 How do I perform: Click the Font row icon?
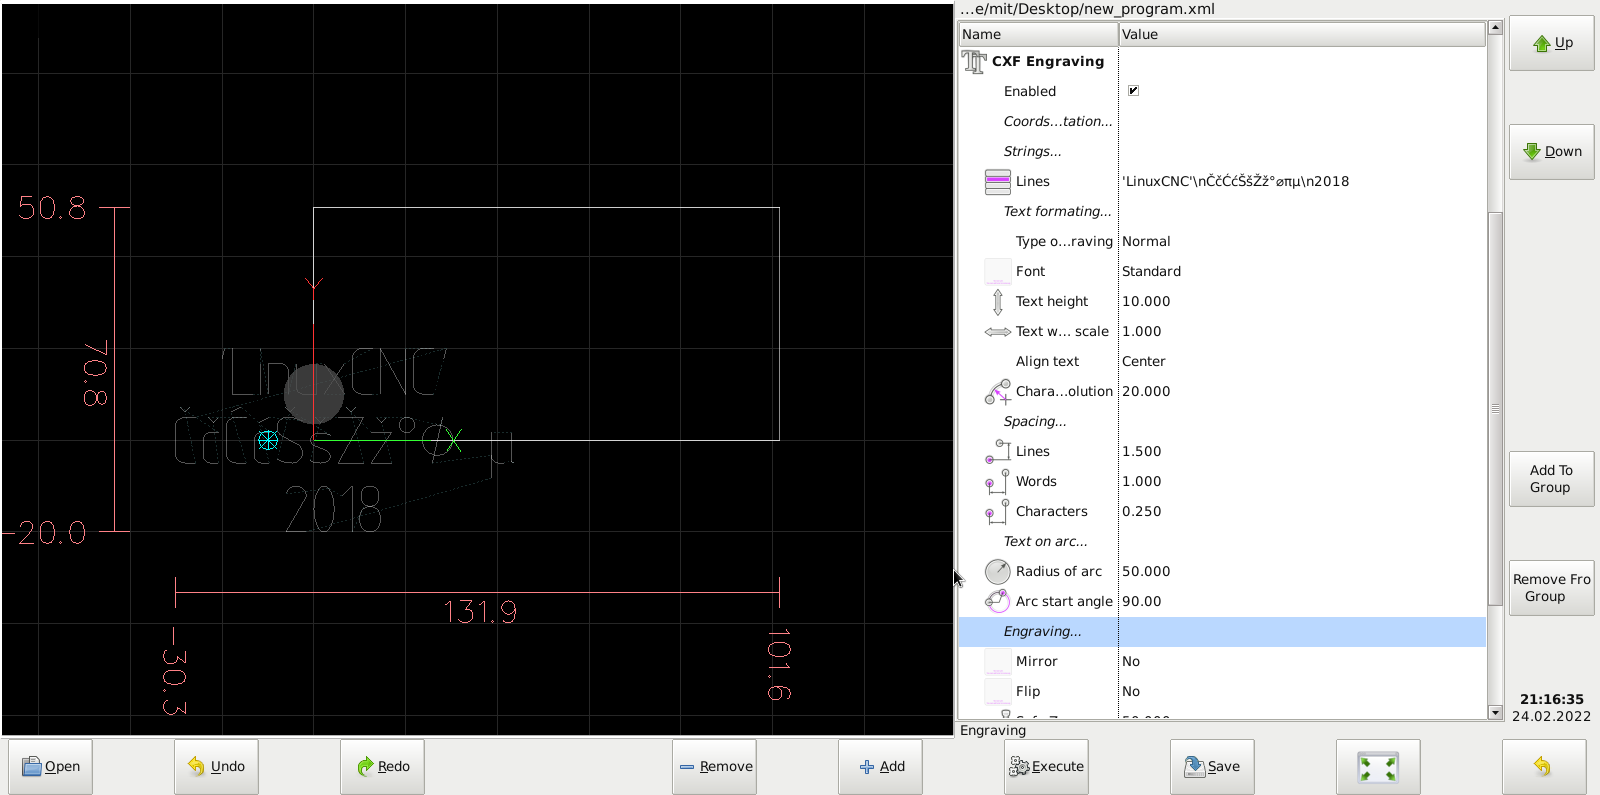click(997, 271)
